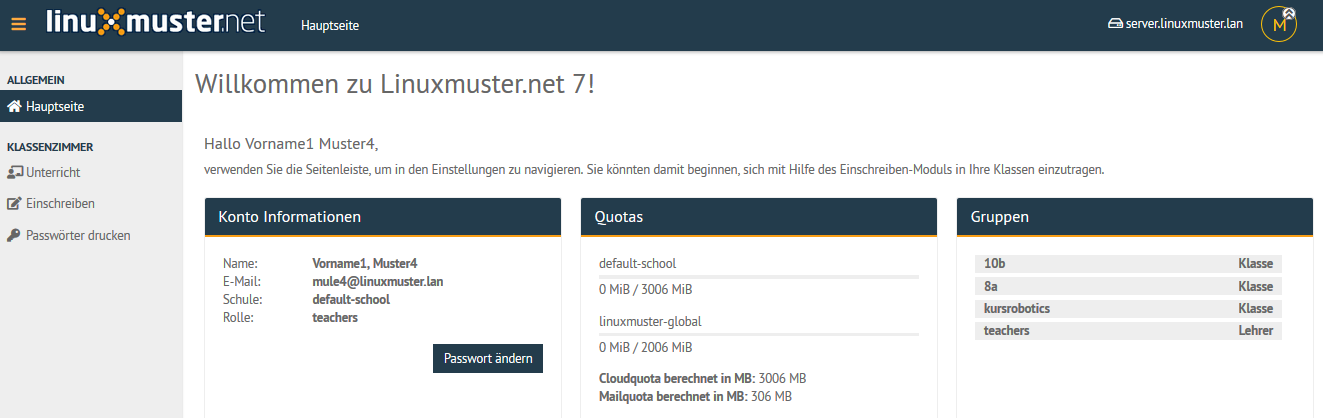Click the Schule value default-school
This screenshot has height=418, width=1323.
(351, 300)
